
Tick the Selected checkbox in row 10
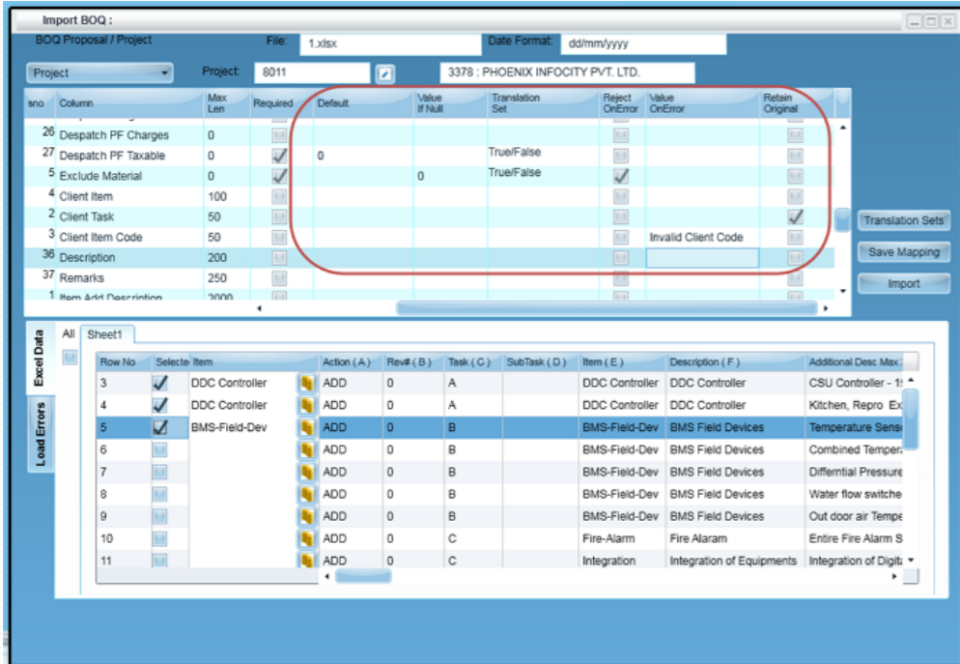point(160,539)
